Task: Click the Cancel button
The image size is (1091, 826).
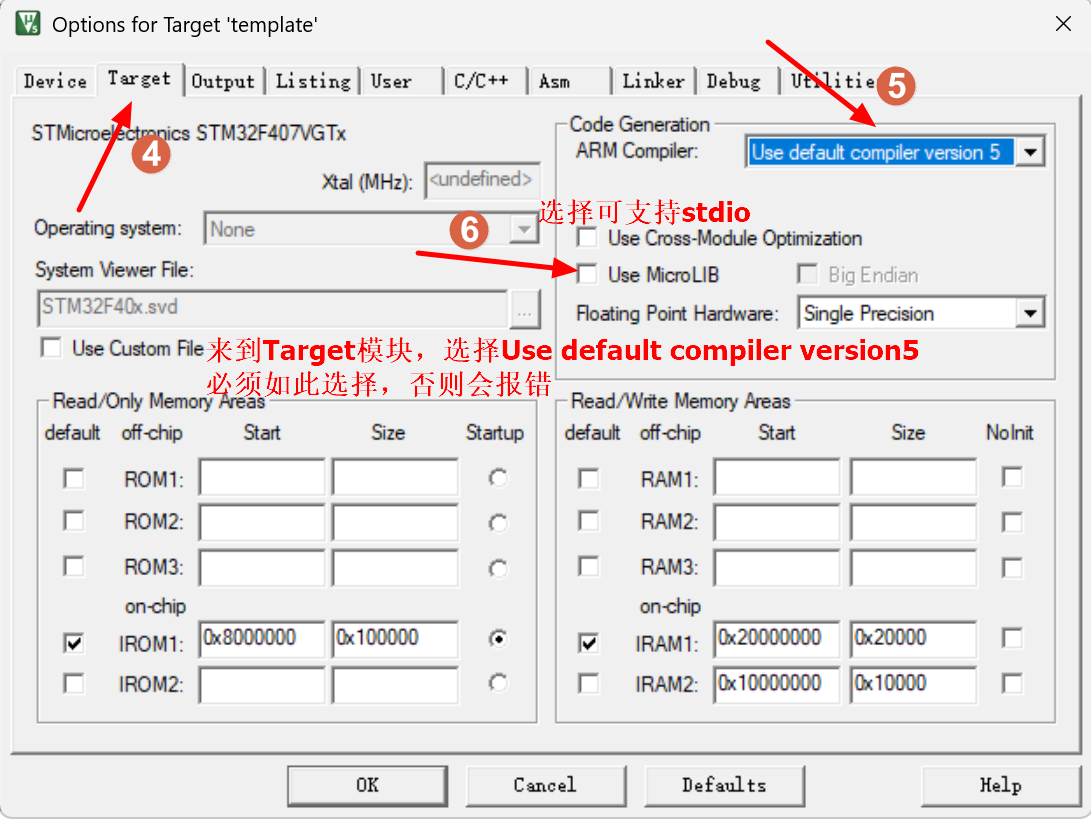Action: point(546,786)
